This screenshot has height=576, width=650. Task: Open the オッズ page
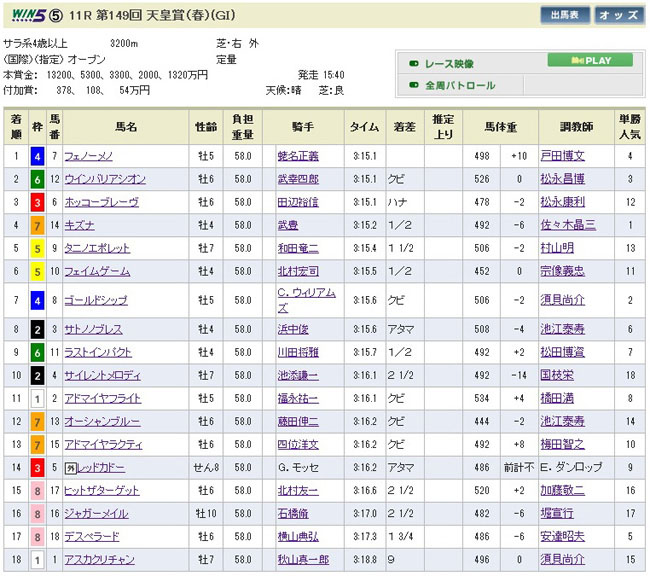pyautogui.click(x=619, y=16)
